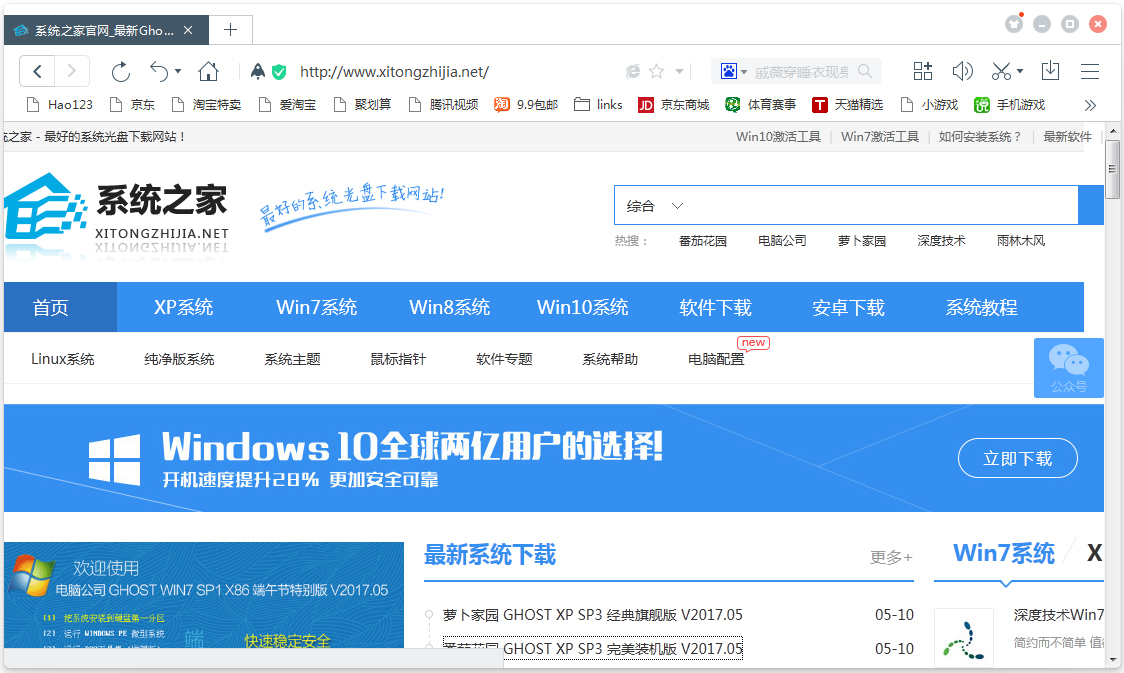The width and height of the screenshot is (1124, 673).
Task: Open the 天猫精选 bookmark
Action: (x=847, y=105)
